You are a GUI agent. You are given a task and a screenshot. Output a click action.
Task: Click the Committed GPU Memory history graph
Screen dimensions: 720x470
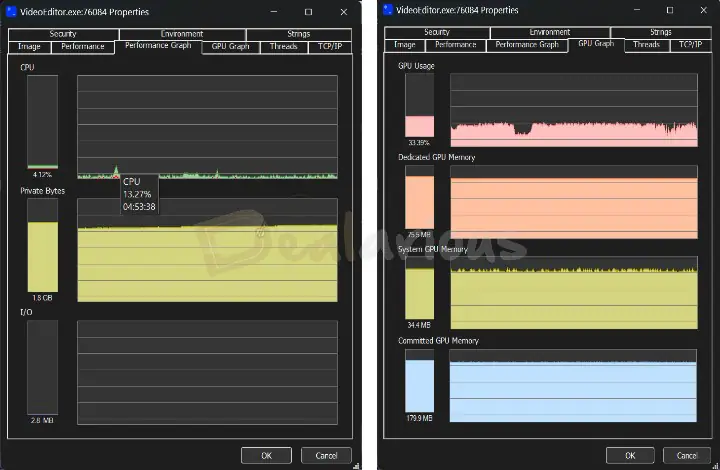click(573, 386)
